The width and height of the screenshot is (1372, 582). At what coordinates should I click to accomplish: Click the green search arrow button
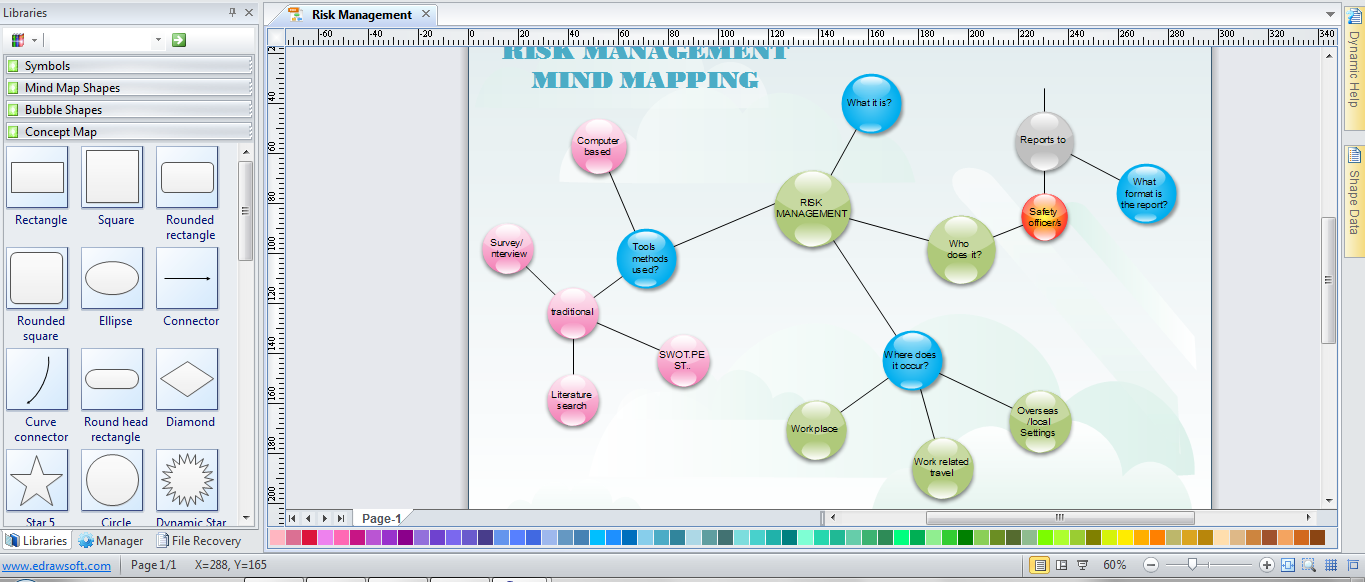pos(178,40)
